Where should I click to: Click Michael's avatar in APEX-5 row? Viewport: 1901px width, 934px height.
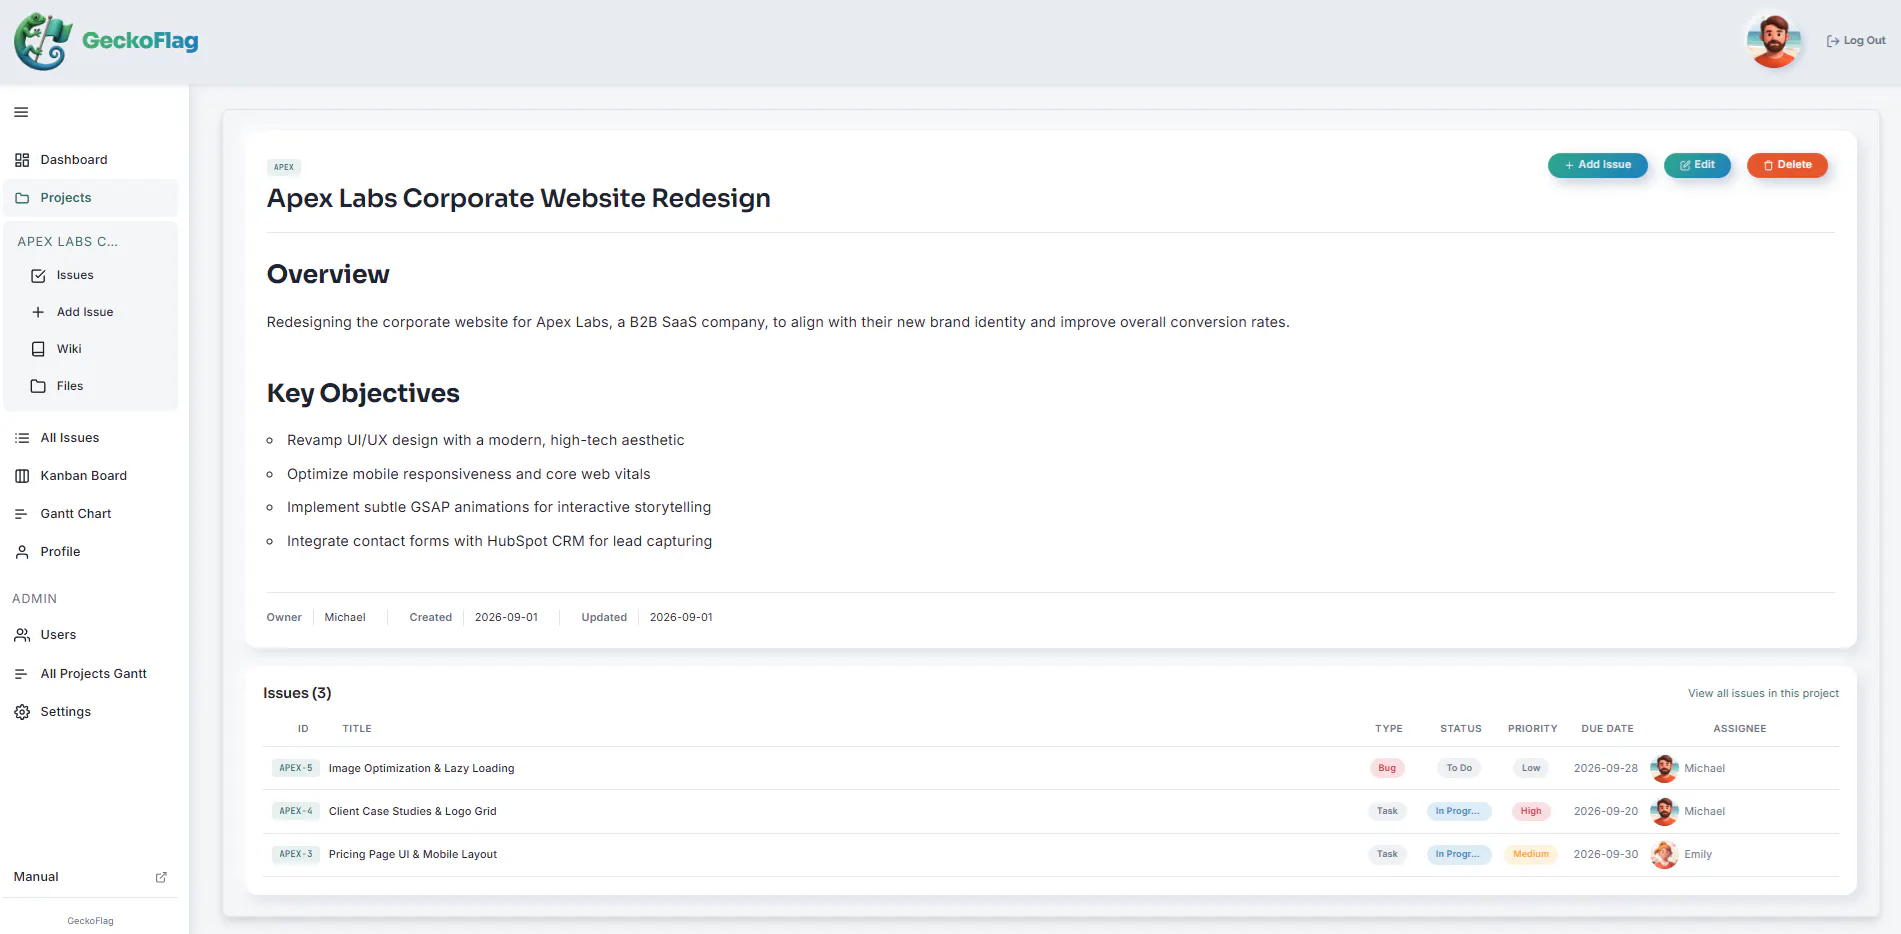pos(1664,768)
